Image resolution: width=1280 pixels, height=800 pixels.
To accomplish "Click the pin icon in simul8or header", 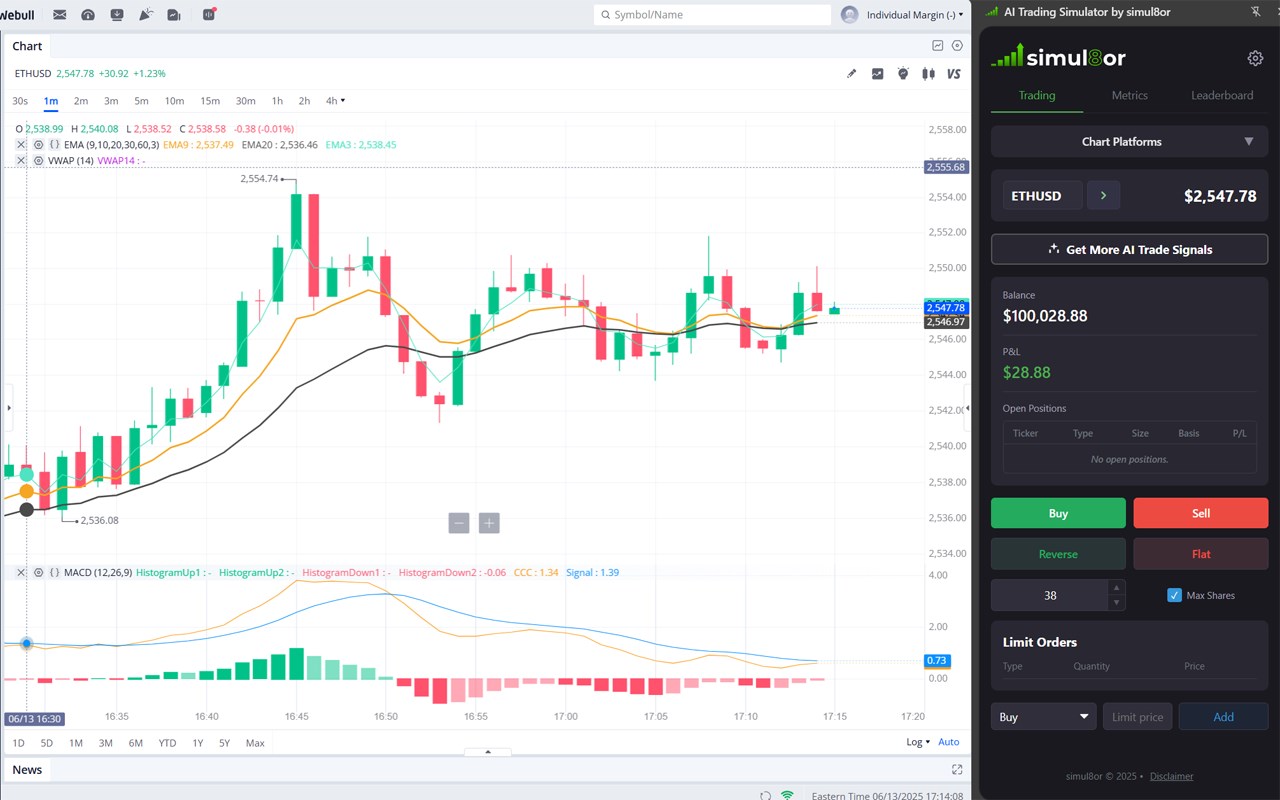I will pos(1256,12).
